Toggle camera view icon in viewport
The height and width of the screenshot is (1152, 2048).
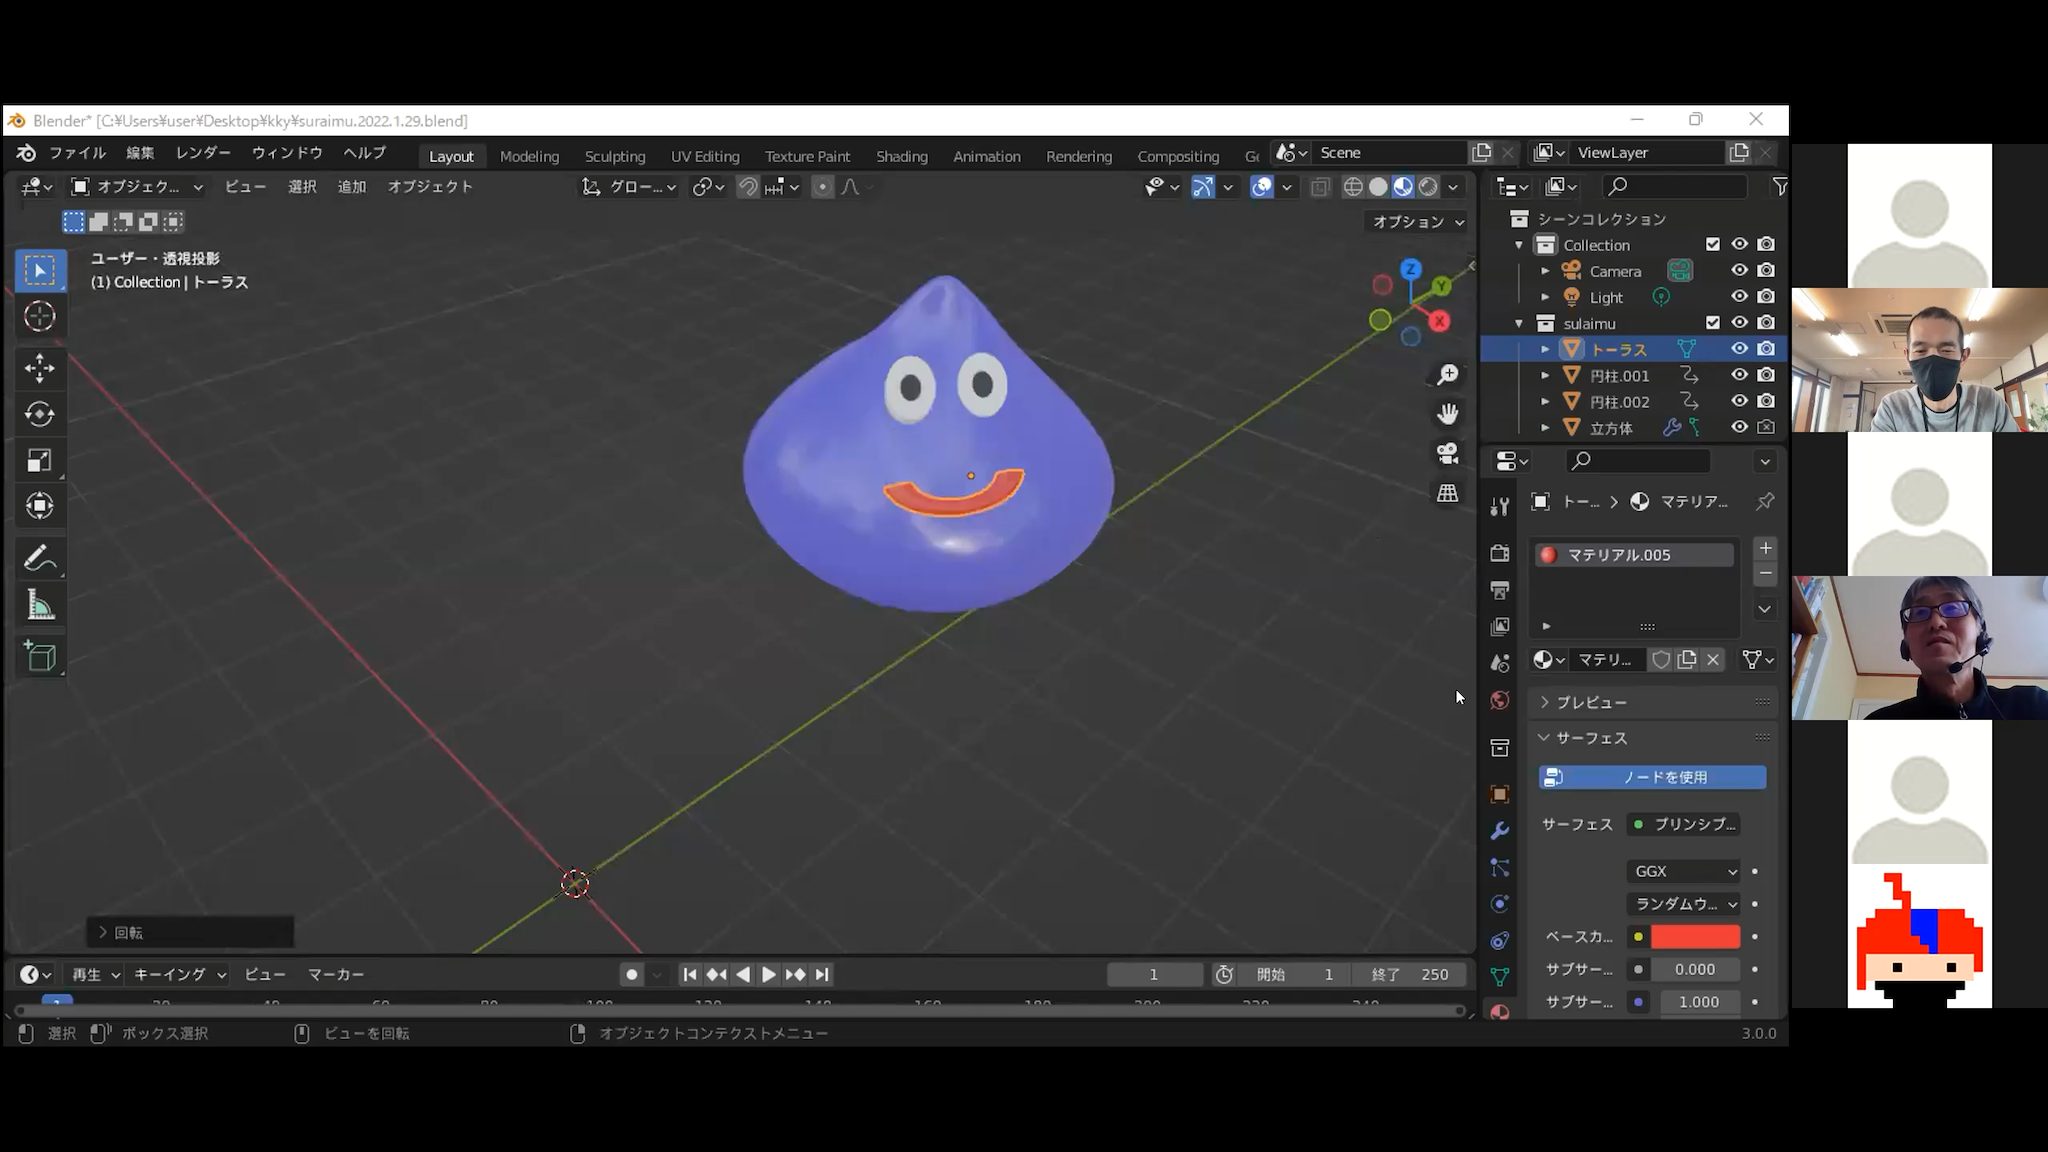1447,454
